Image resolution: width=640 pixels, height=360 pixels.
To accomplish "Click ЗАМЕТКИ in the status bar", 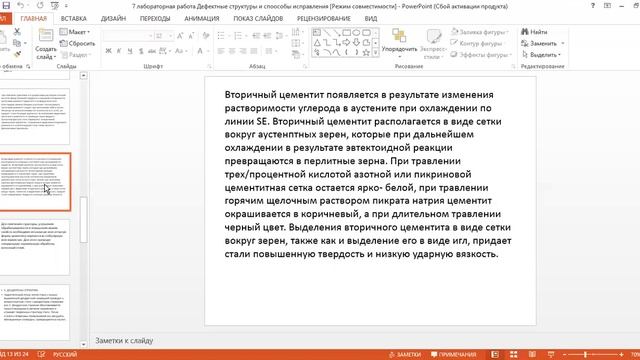I will [405, 354].
